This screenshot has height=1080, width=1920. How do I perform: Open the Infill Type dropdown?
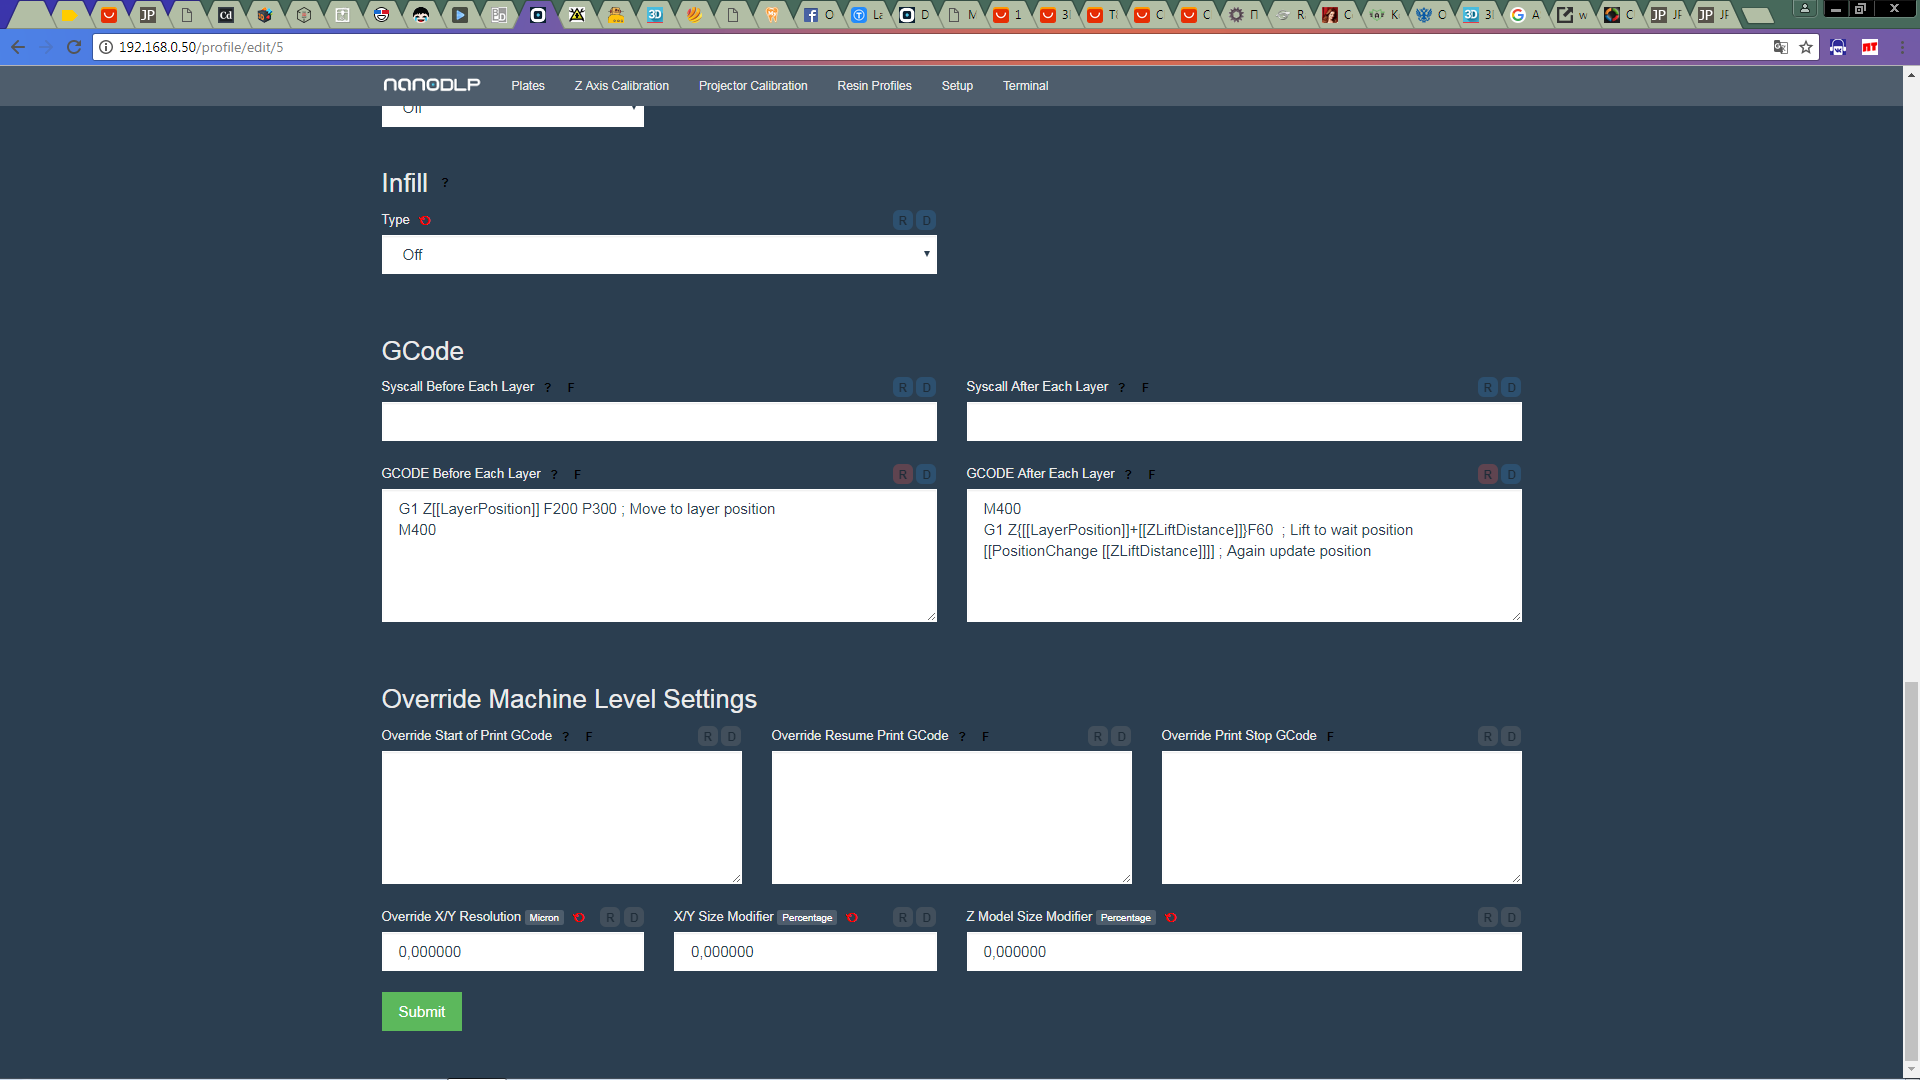[x=659, y=255]
